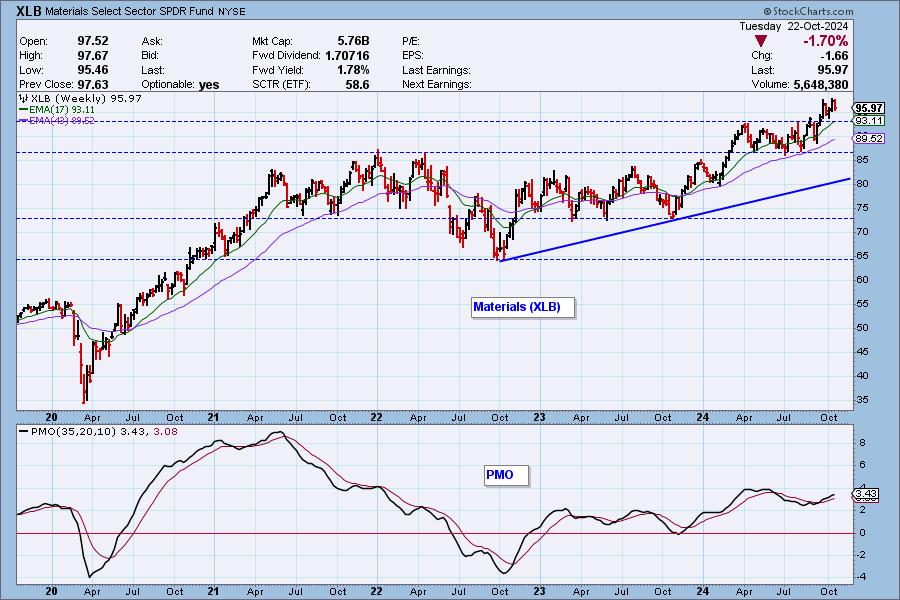Click the red down-triangle change indicator
This screenshot has height=600, width=900.
(761, 41)
